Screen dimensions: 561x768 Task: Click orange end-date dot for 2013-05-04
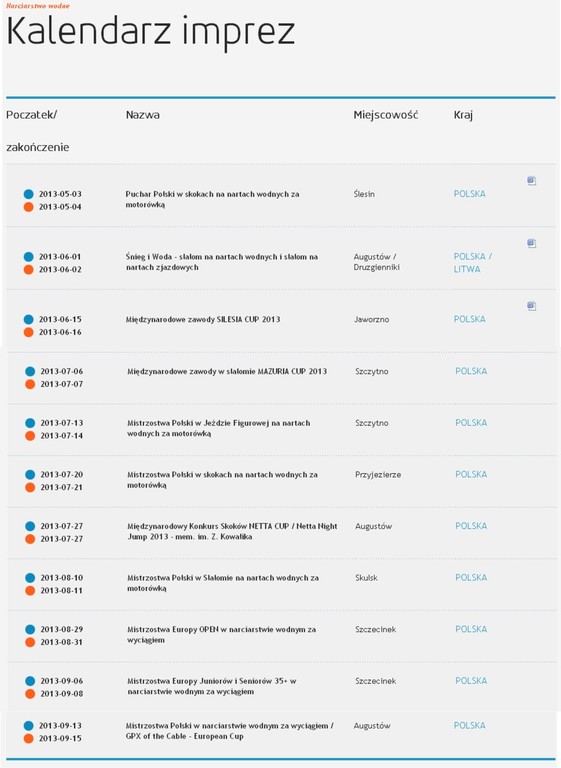click(x=28, y=207)
